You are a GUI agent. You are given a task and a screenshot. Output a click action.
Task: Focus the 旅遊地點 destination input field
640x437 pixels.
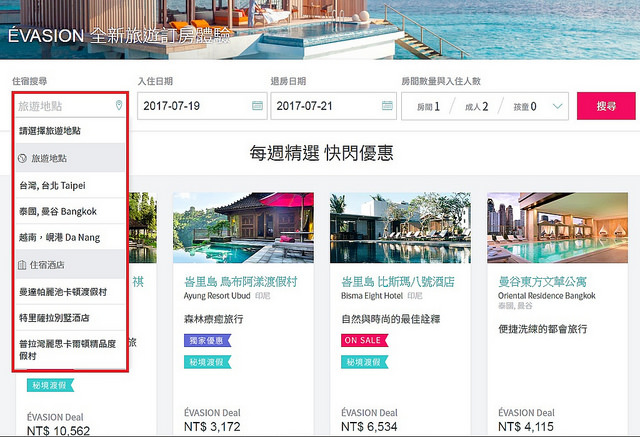70,106
